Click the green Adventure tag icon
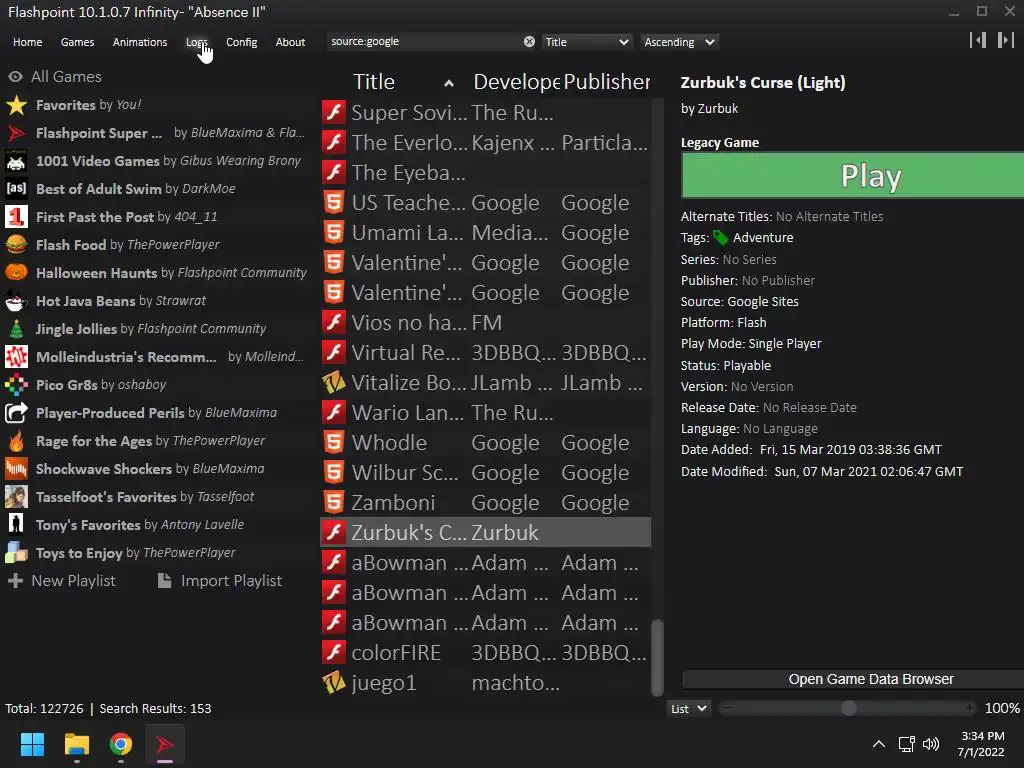 (x=720, y=238)
